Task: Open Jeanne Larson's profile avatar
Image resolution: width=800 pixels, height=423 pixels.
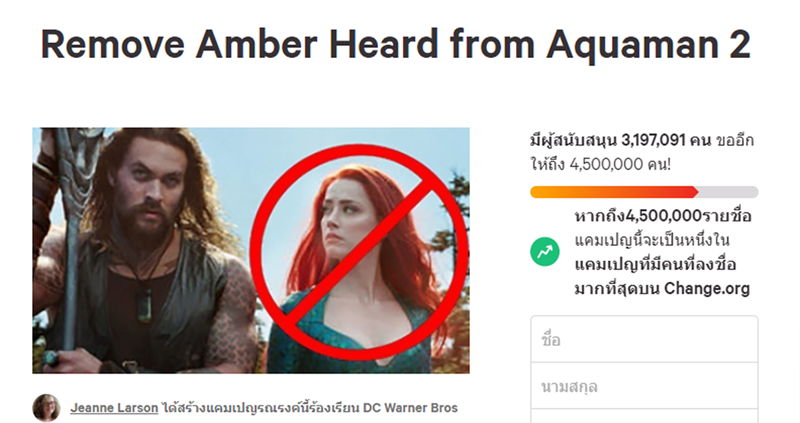Action: [x=46, y=408]
